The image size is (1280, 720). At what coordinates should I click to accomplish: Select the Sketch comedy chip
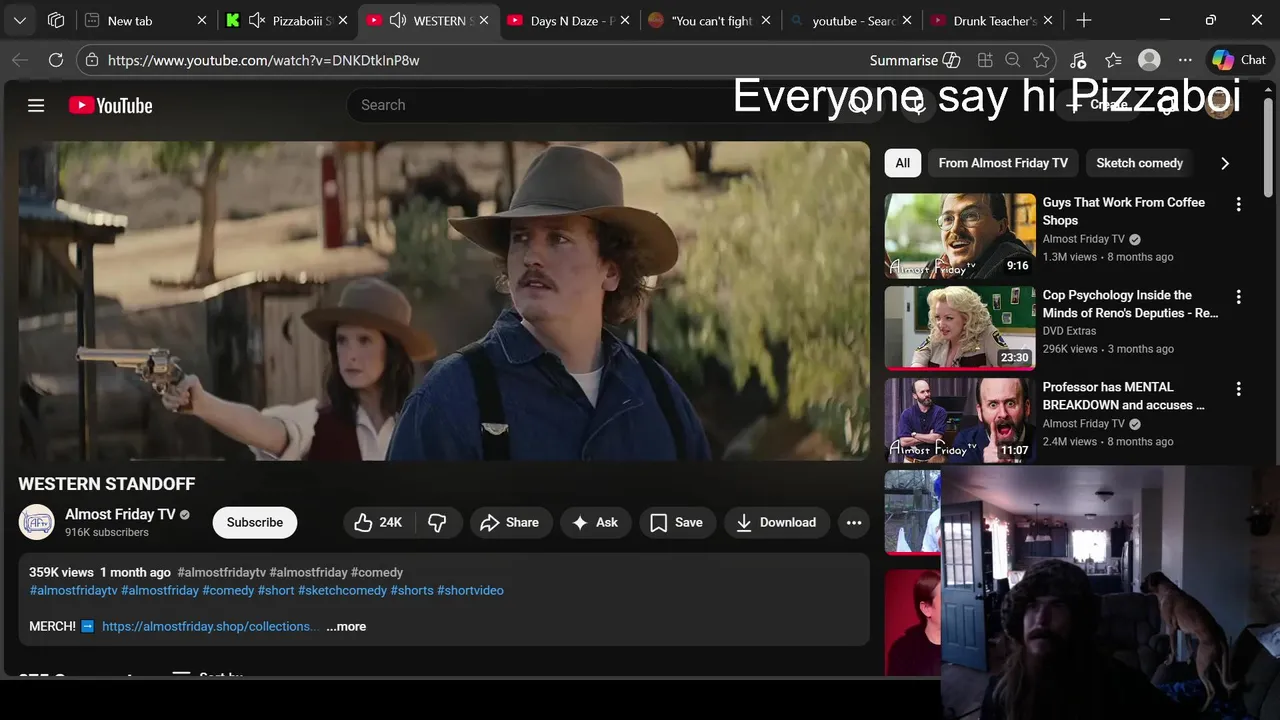(x=1139, y=163)
